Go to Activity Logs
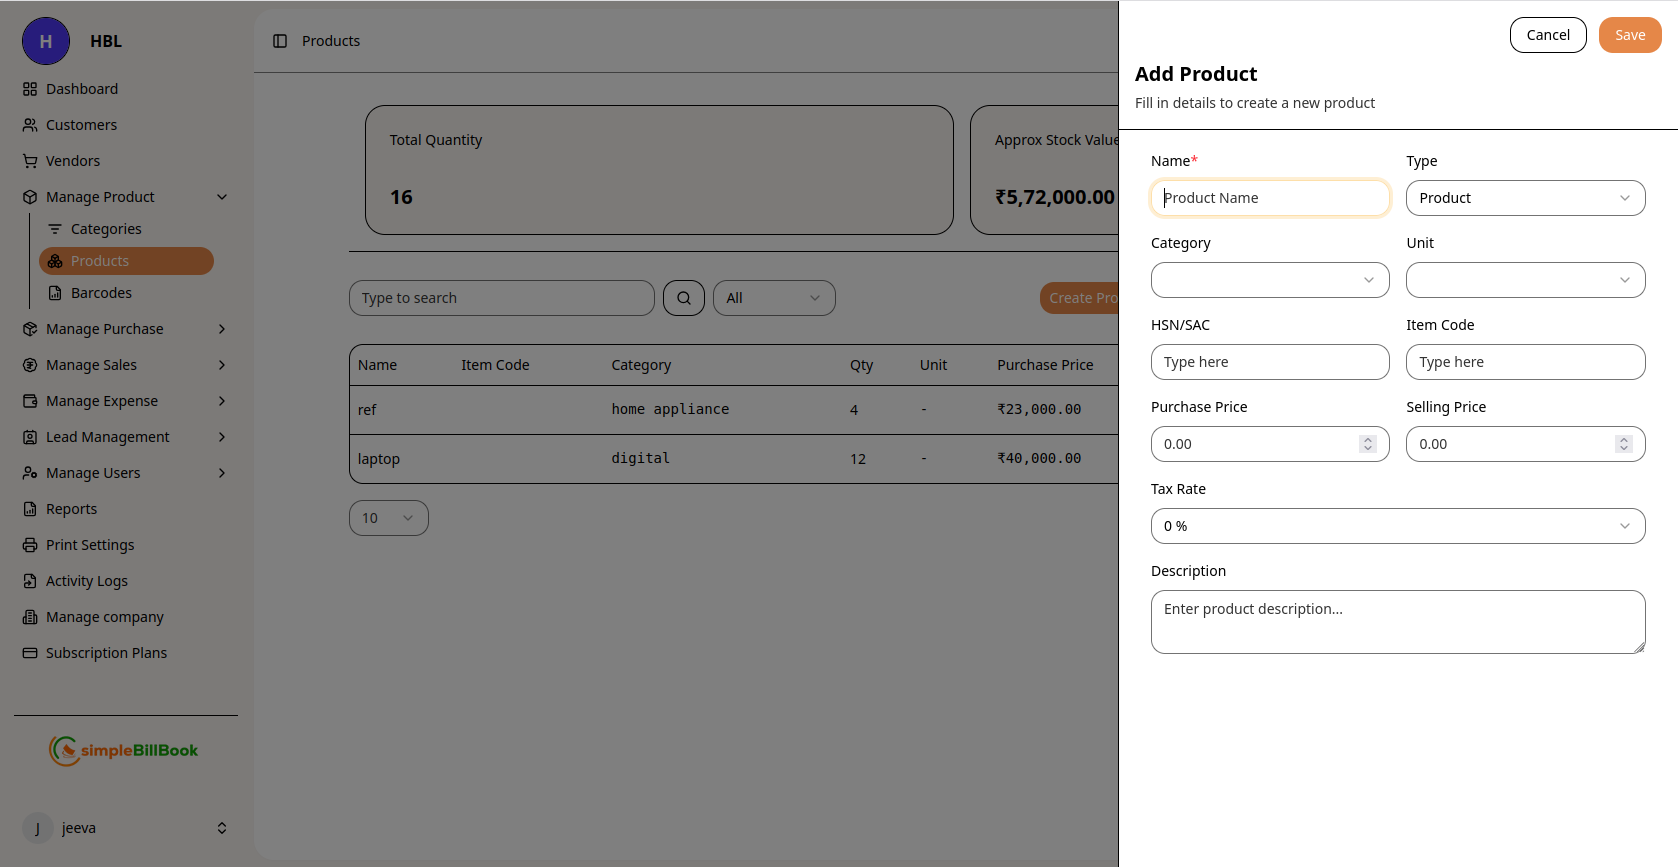The height and width of the screenshot is (867, 1678). (86, 581)
